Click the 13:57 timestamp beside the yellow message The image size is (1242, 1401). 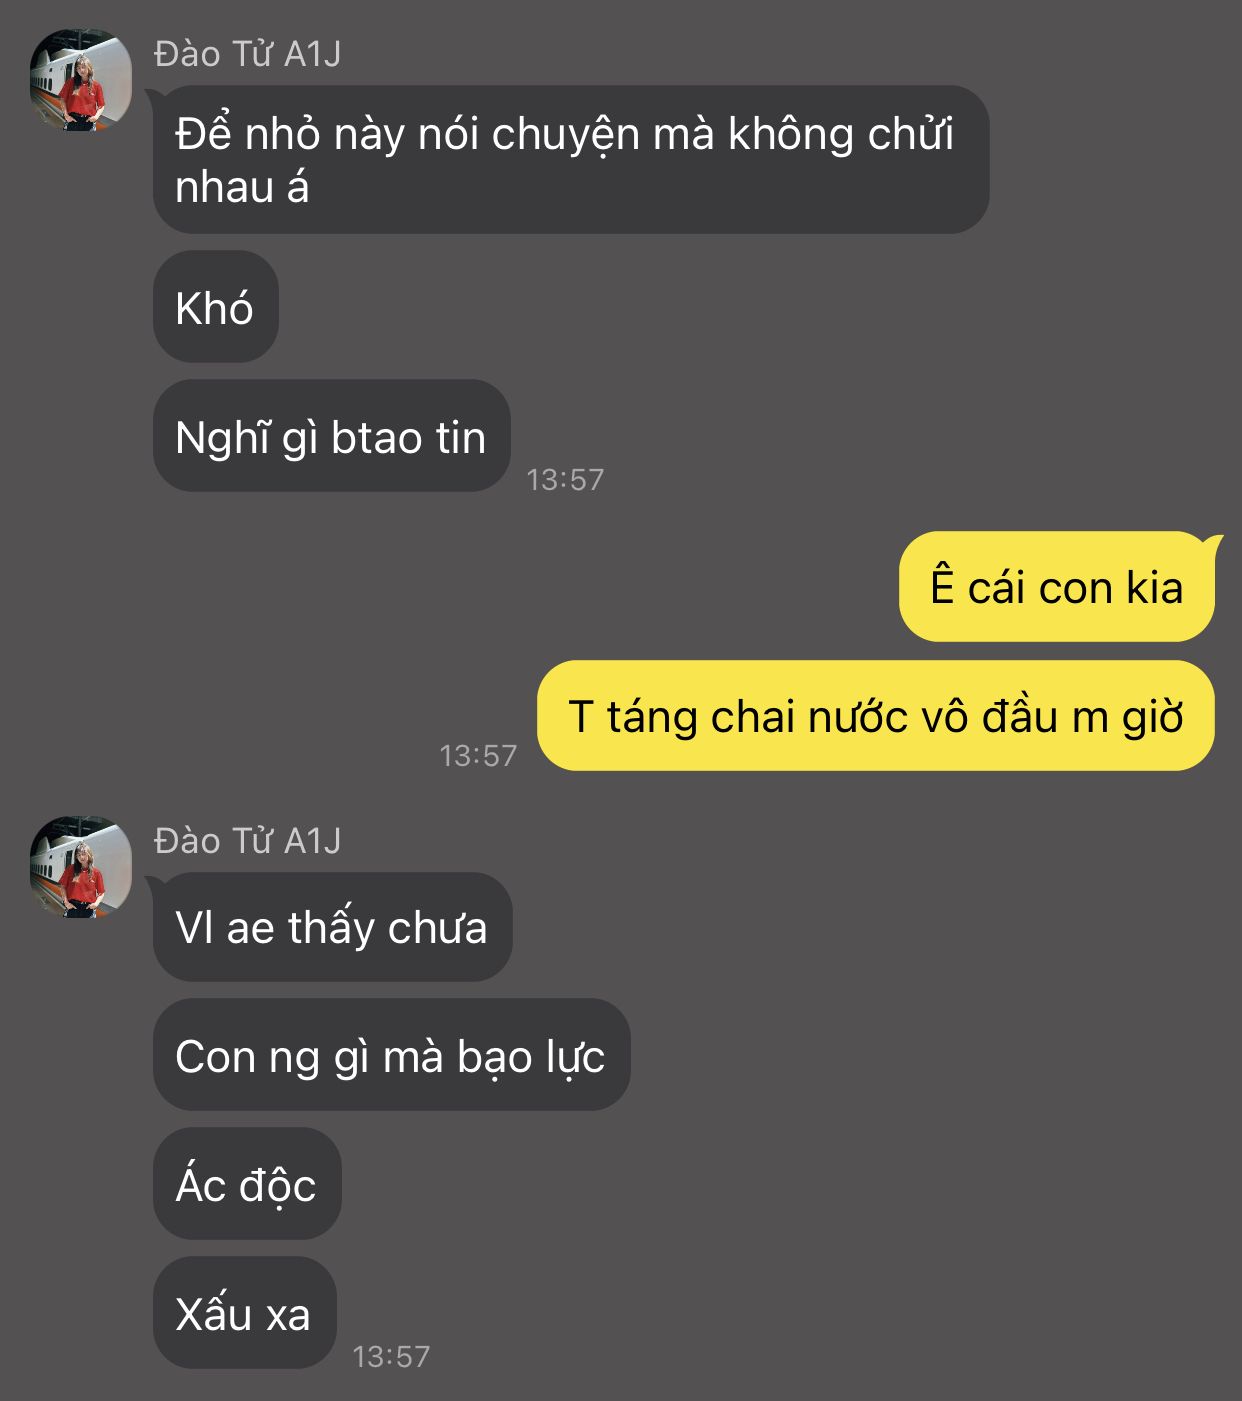coord(478,755)
